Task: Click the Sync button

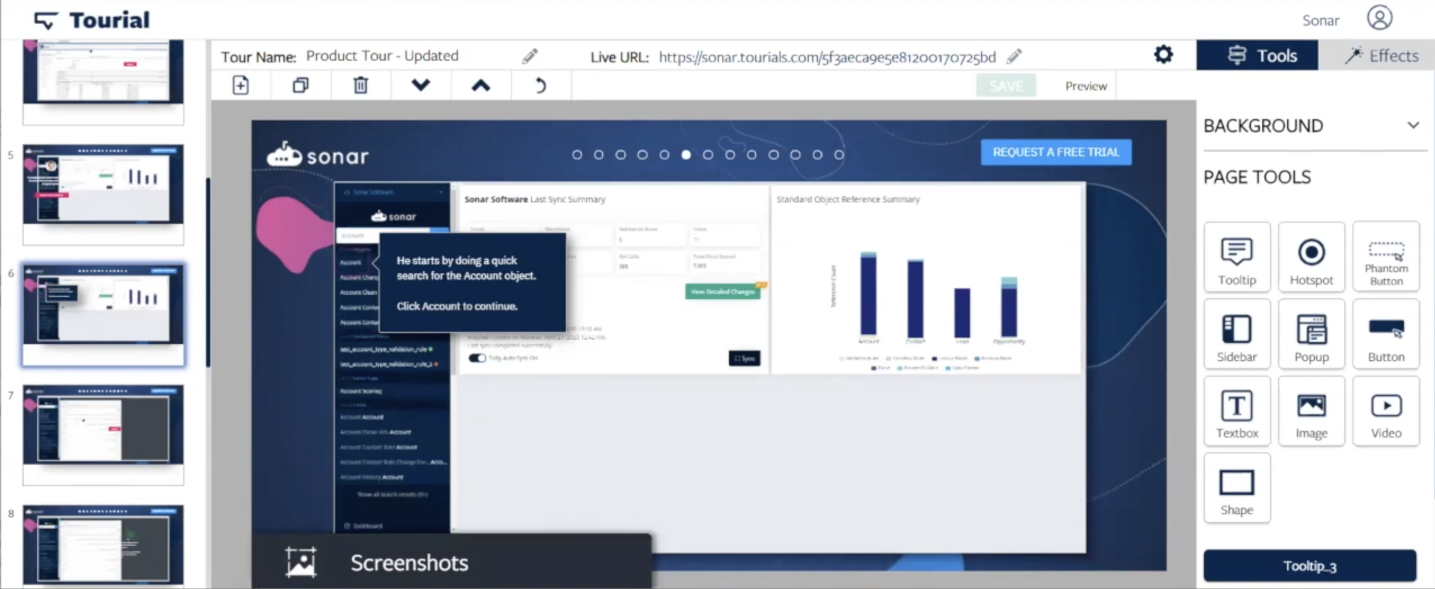Action: (744, 358)
